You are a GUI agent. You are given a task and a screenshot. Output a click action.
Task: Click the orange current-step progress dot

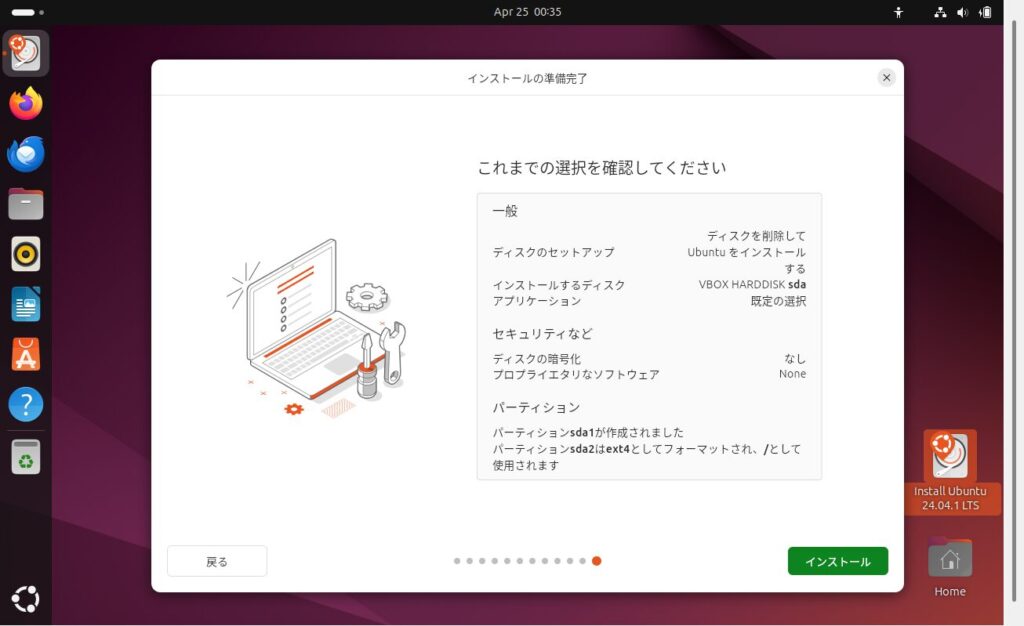coord(596,561)
